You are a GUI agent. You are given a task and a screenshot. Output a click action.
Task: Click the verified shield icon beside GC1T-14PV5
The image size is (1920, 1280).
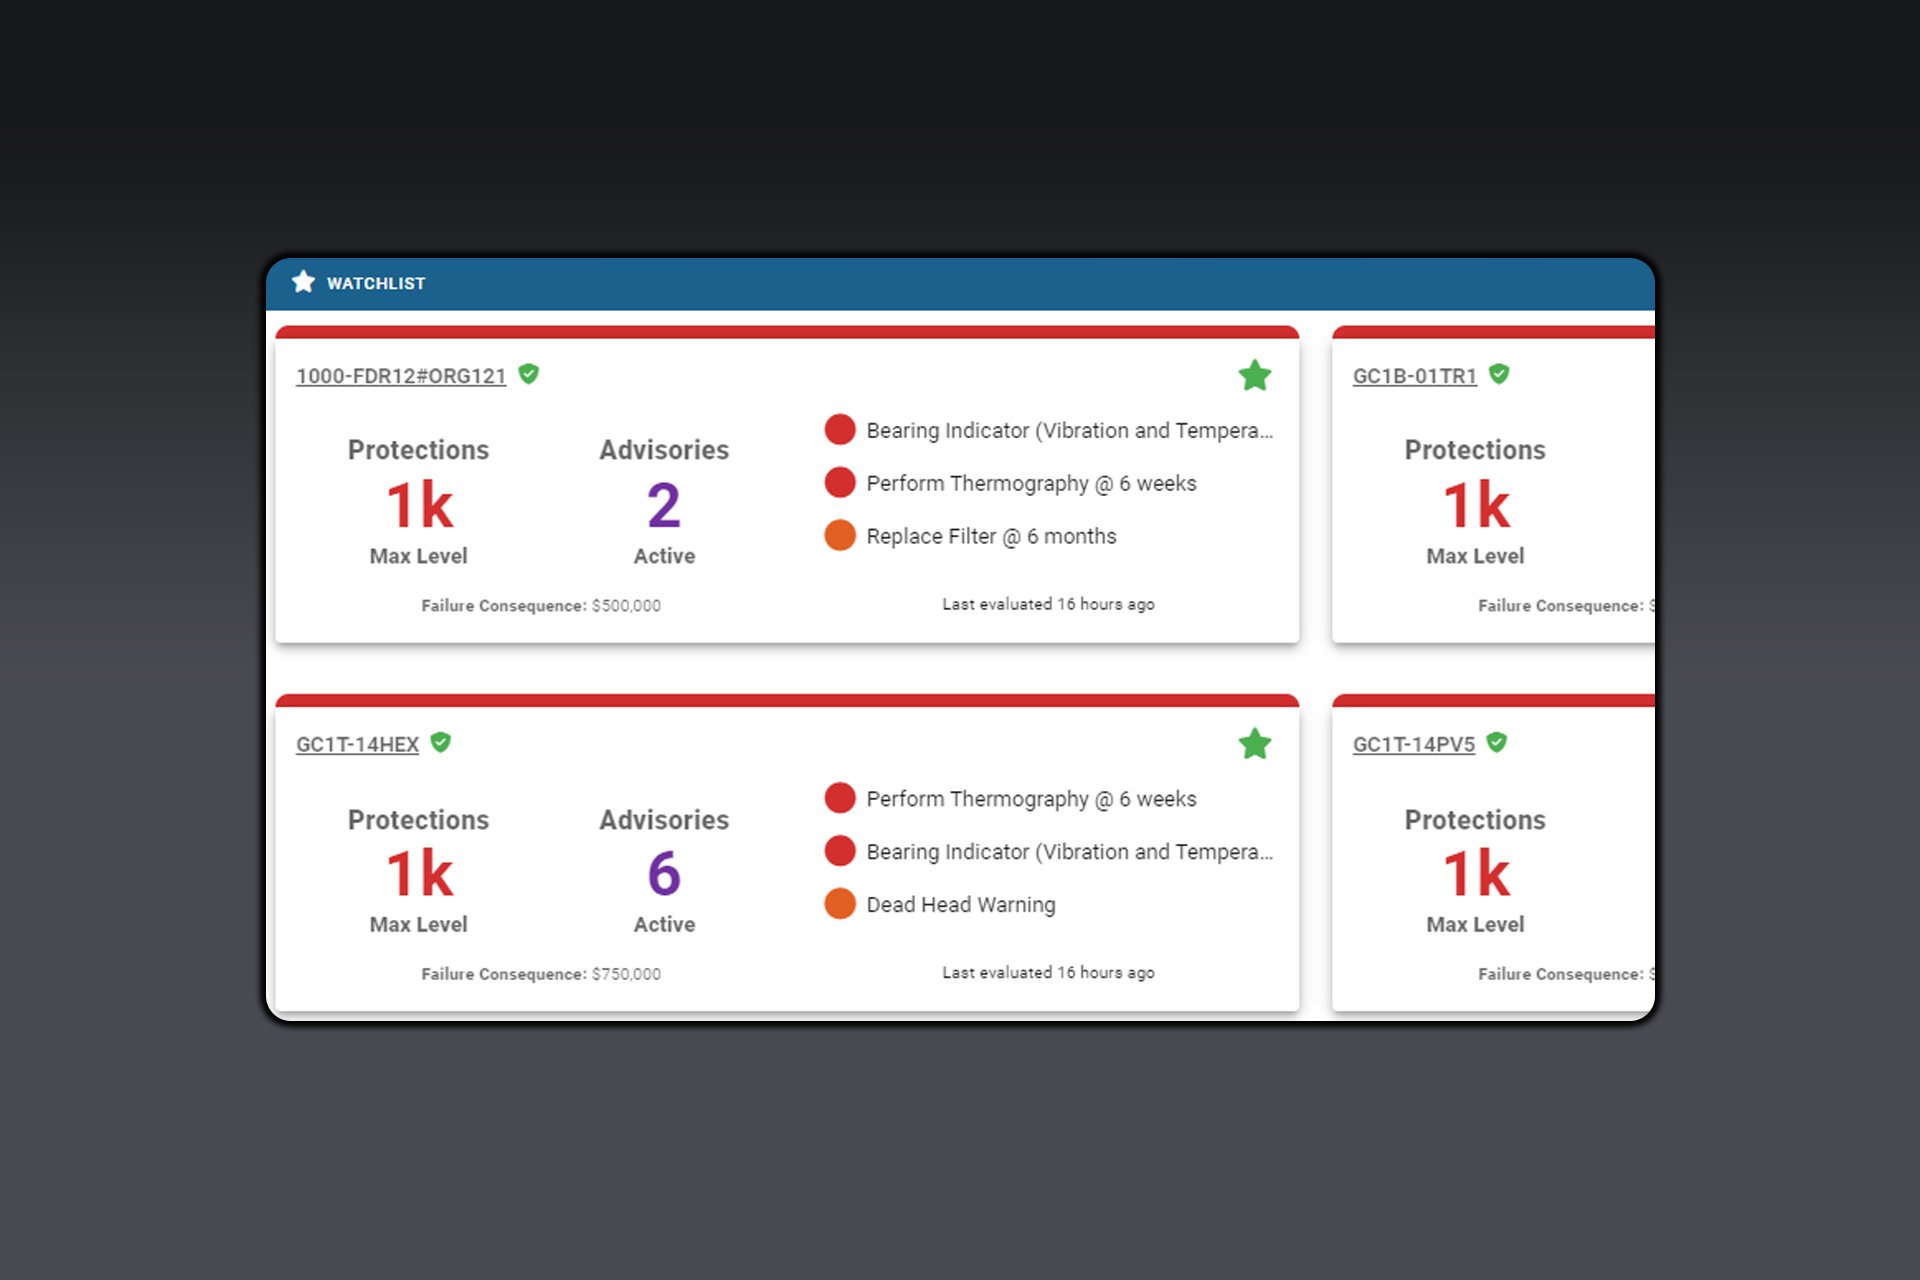click(1494, 743)
